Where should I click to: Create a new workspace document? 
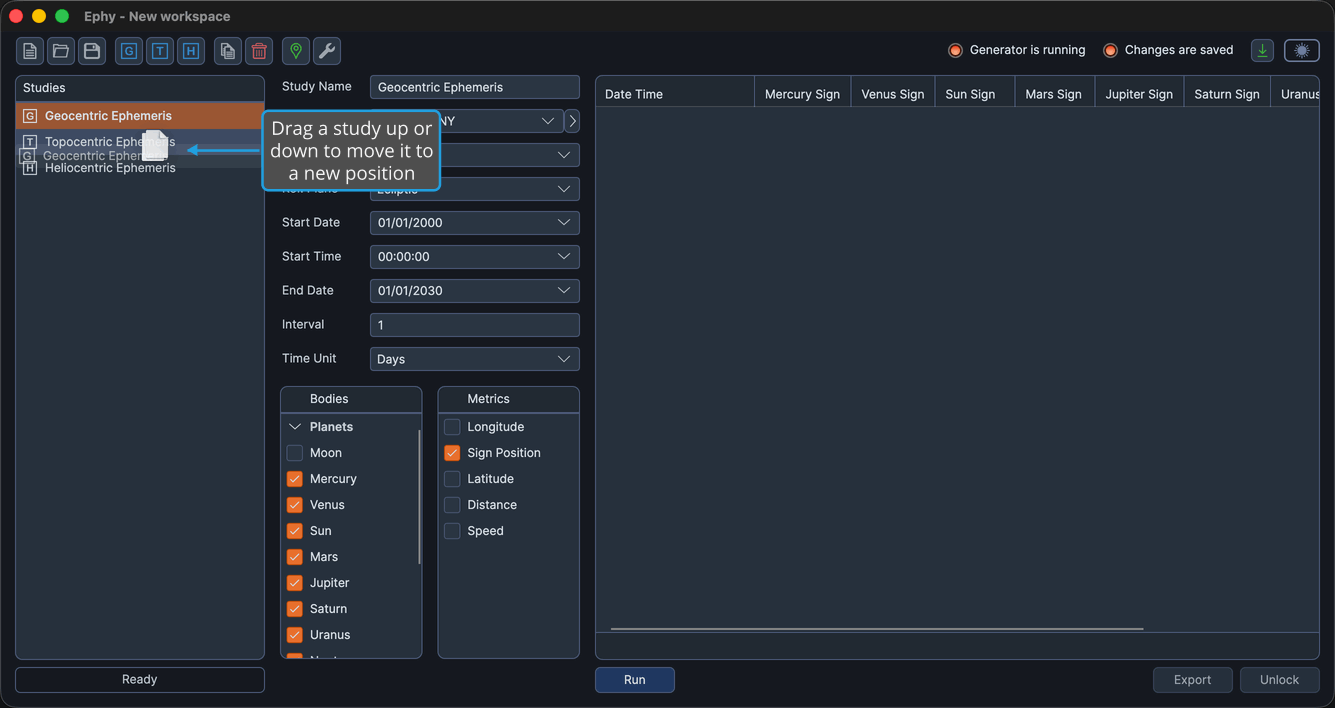(30, 51)
